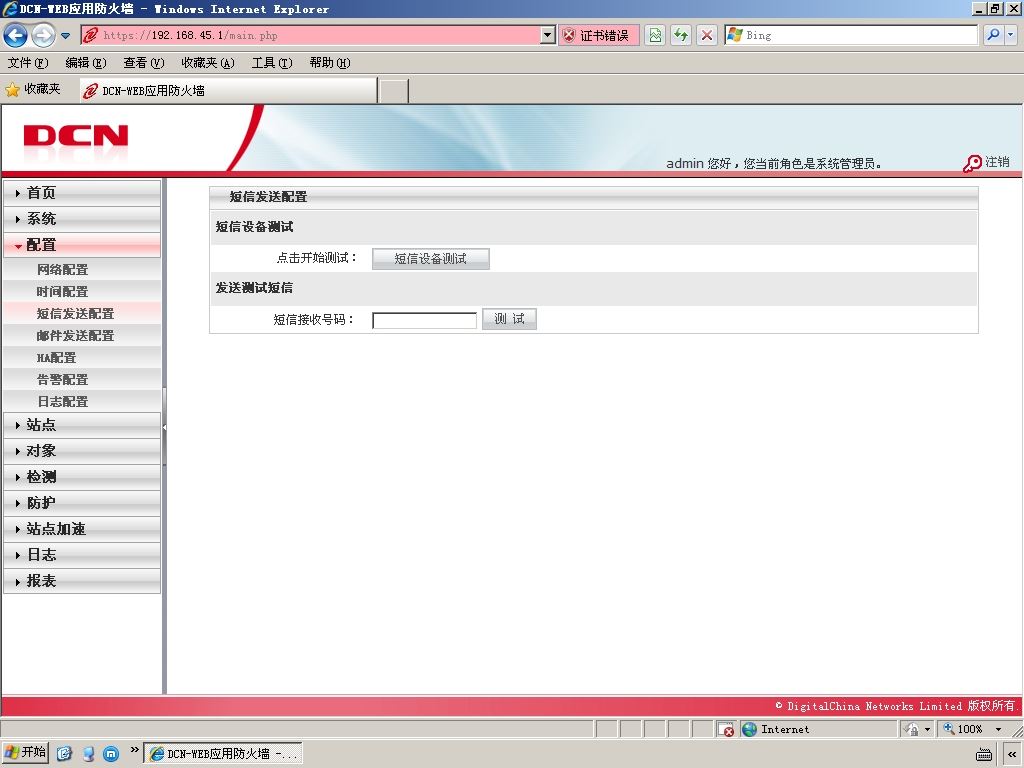Image resolution: width=1024 pixels, height=768 pixels.
Task: Expand the 站点 sidebar section
Action: pos(82,425)
